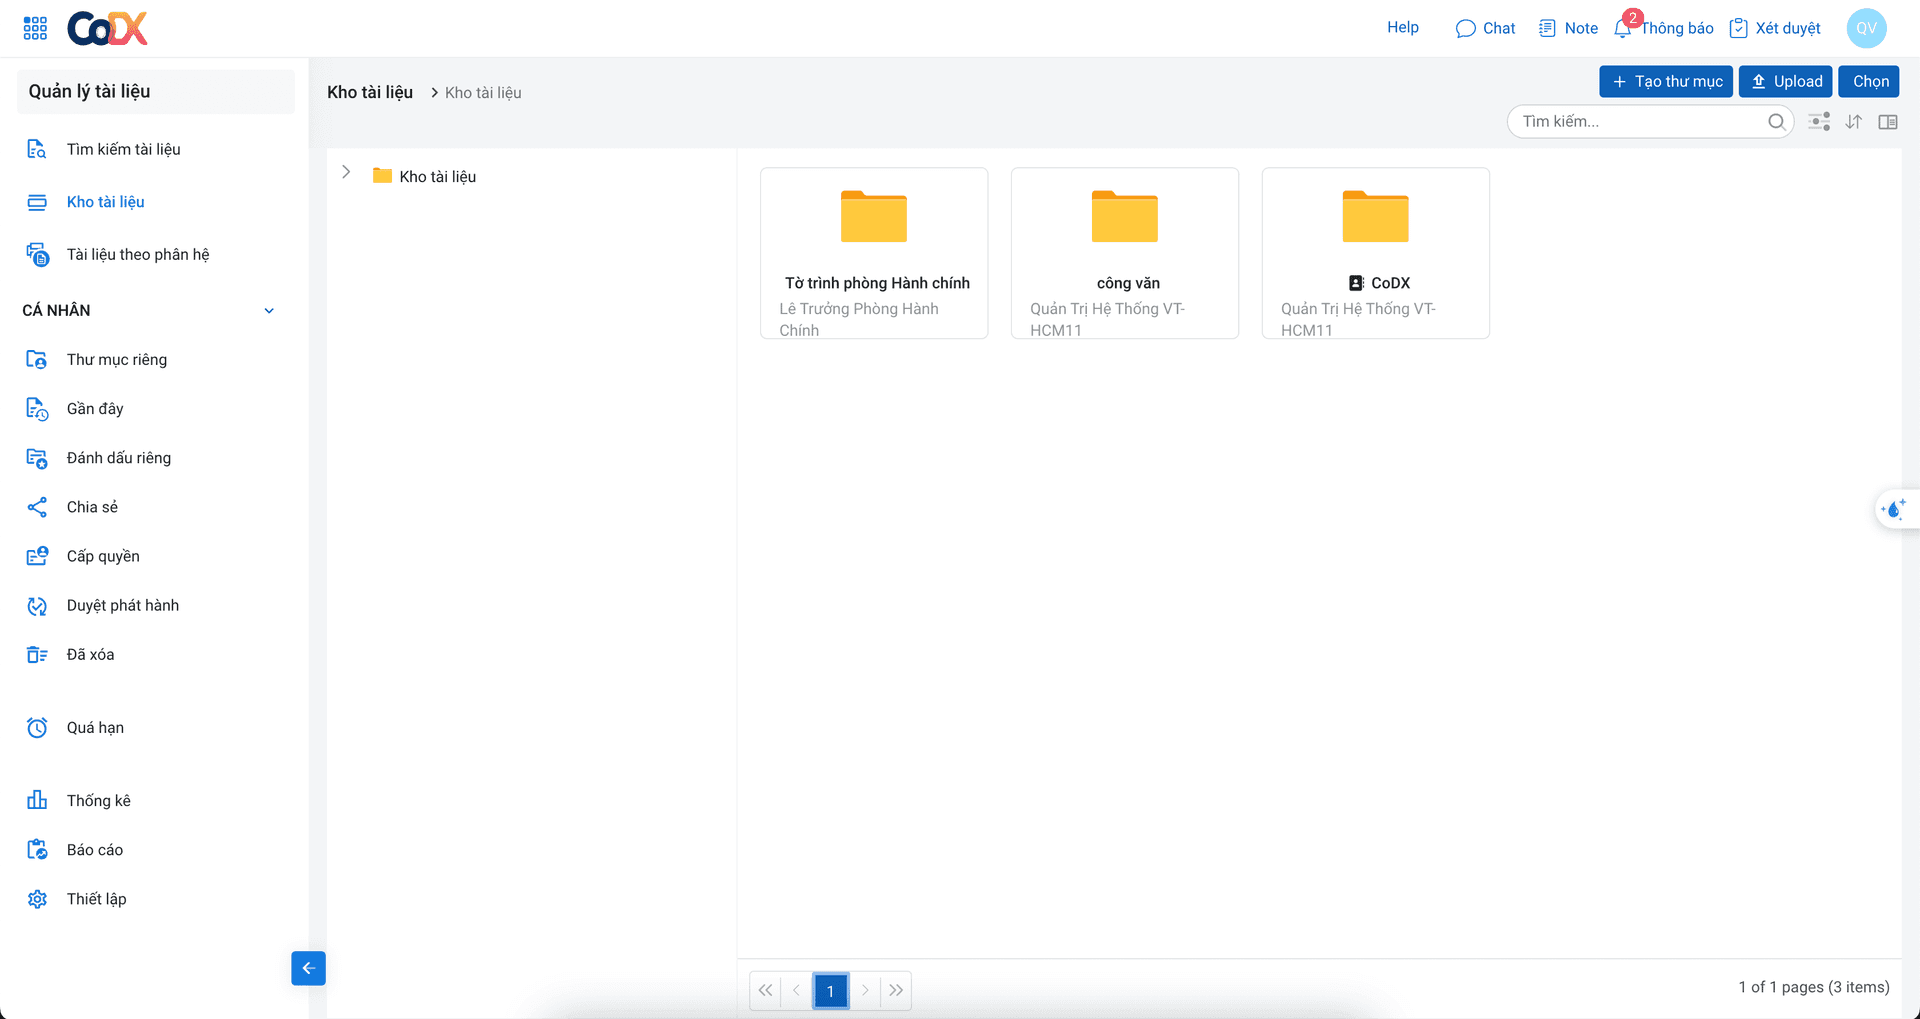Viewport: 1920px width, 1019px height.
Task: Click the sort order arrows icon
Action: tap(1854, 122)
